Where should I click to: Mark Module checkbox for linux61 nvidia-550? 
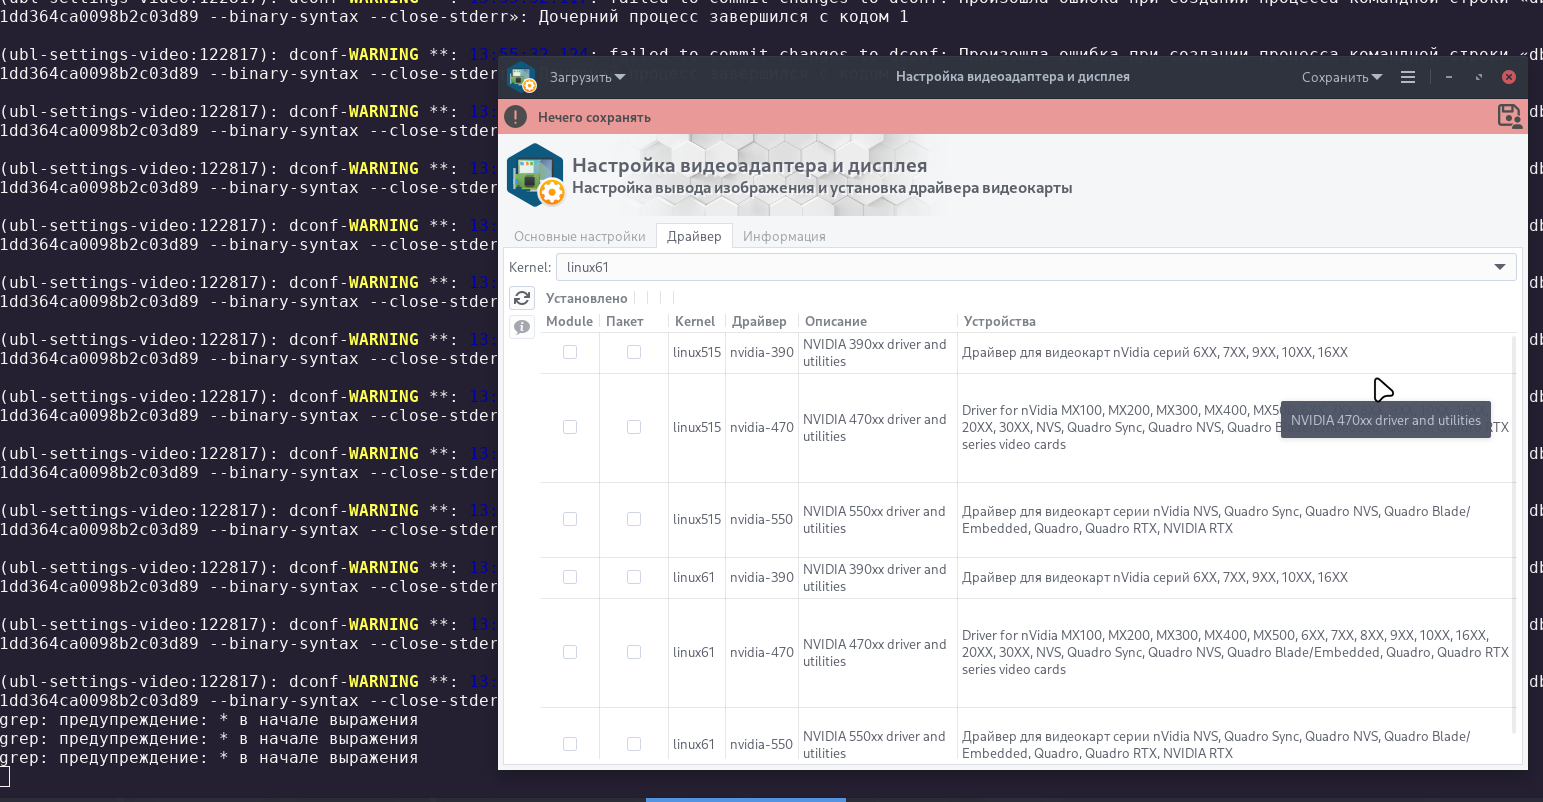[570, 744]
